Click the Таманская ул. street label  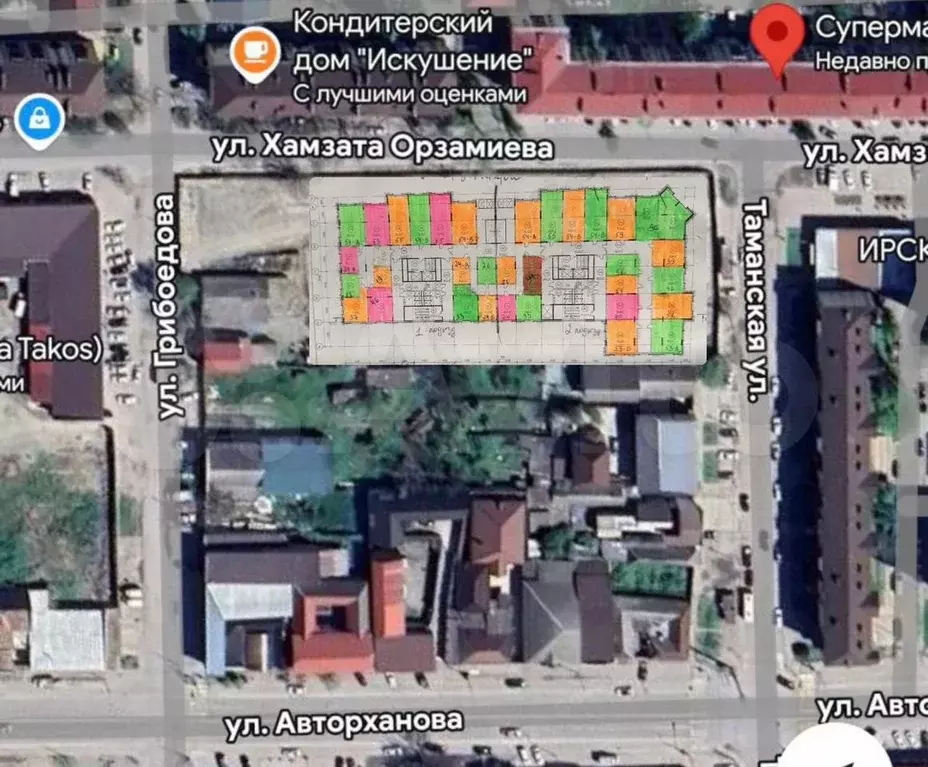tap(755, 301)
